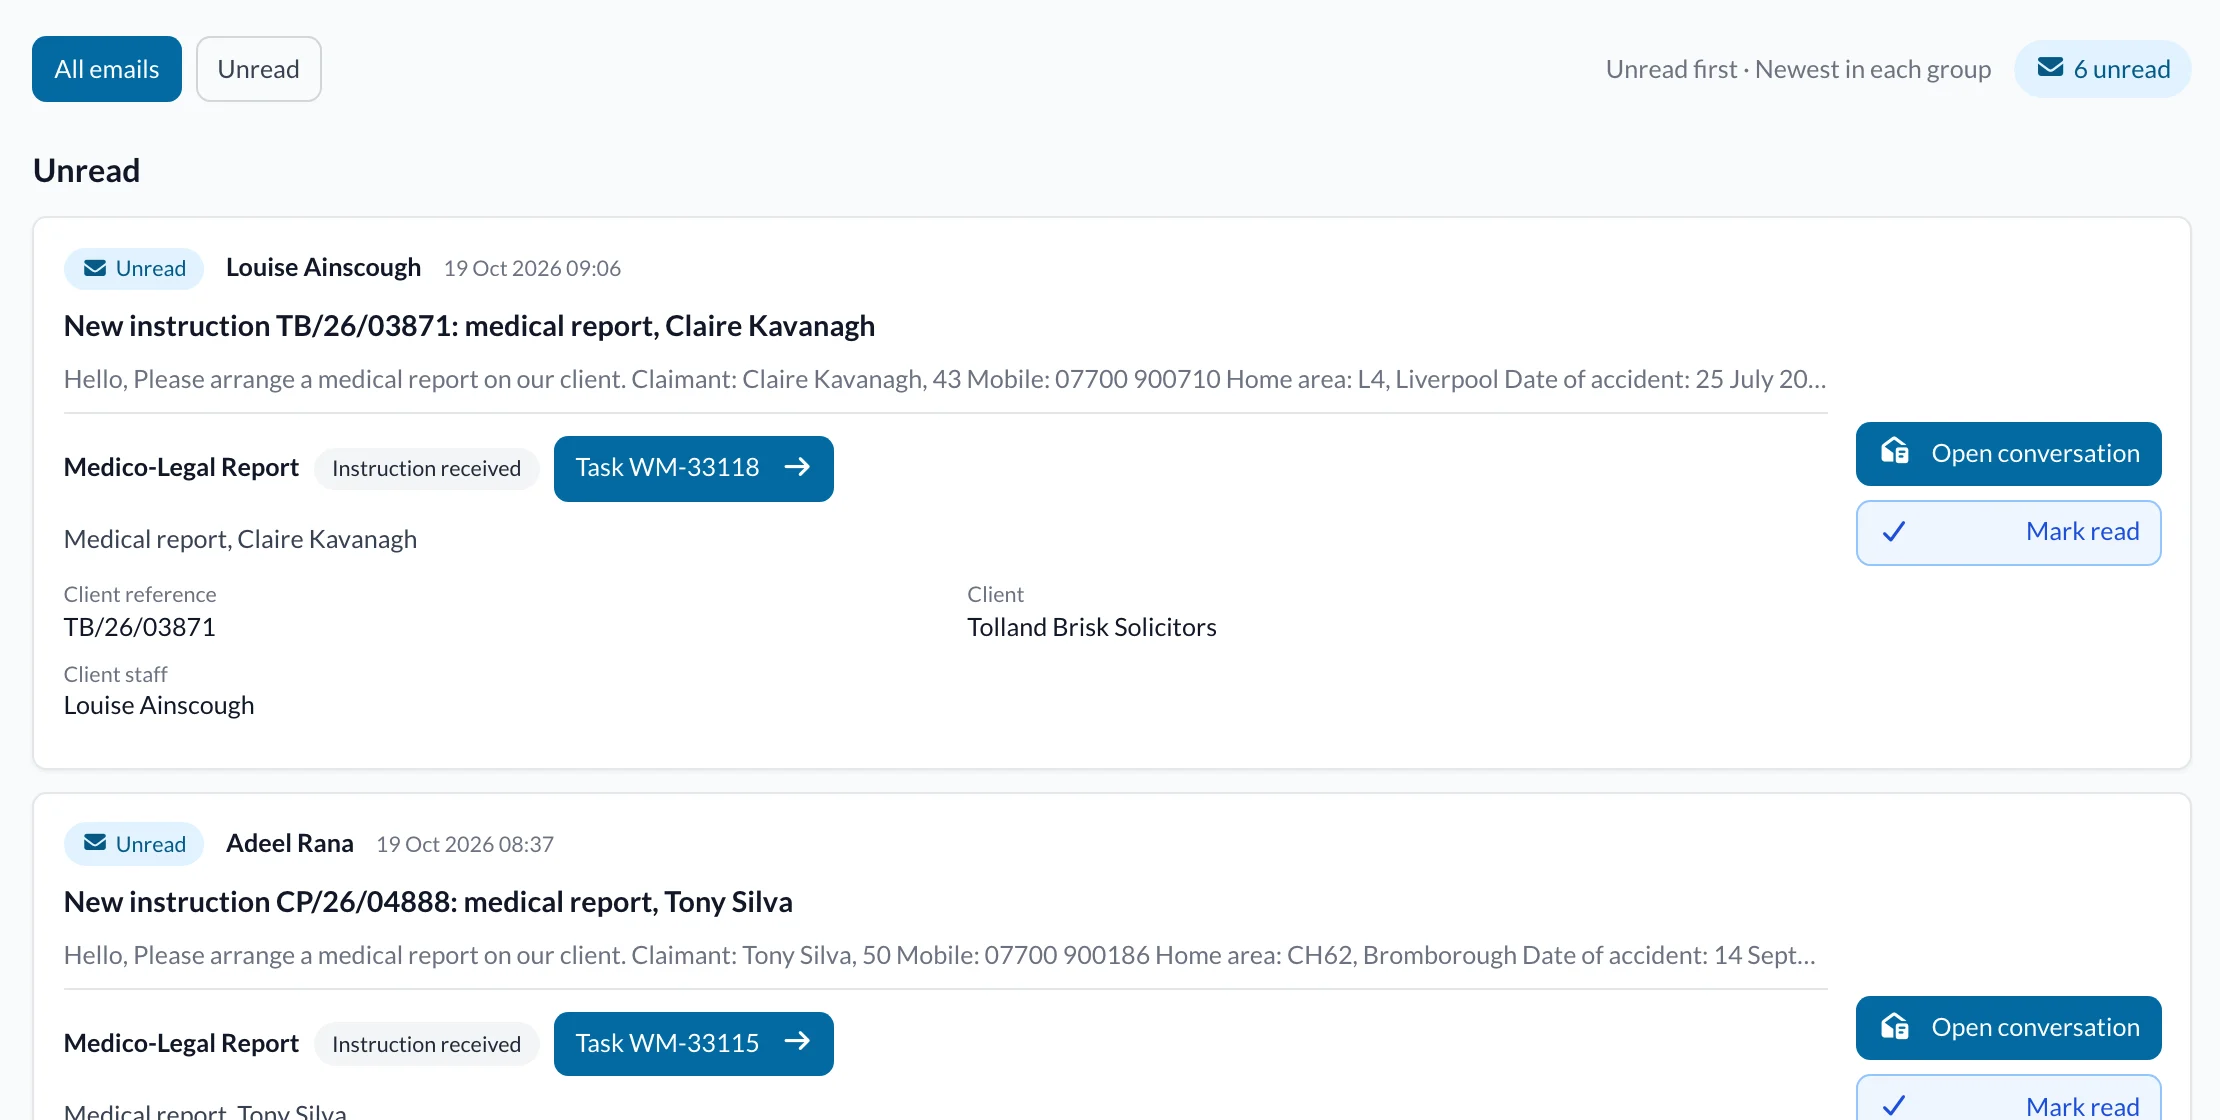Click timestamp 19 Oct 2026 09:06
The width and height of the screenshot is (2220, 1120).
532,269
